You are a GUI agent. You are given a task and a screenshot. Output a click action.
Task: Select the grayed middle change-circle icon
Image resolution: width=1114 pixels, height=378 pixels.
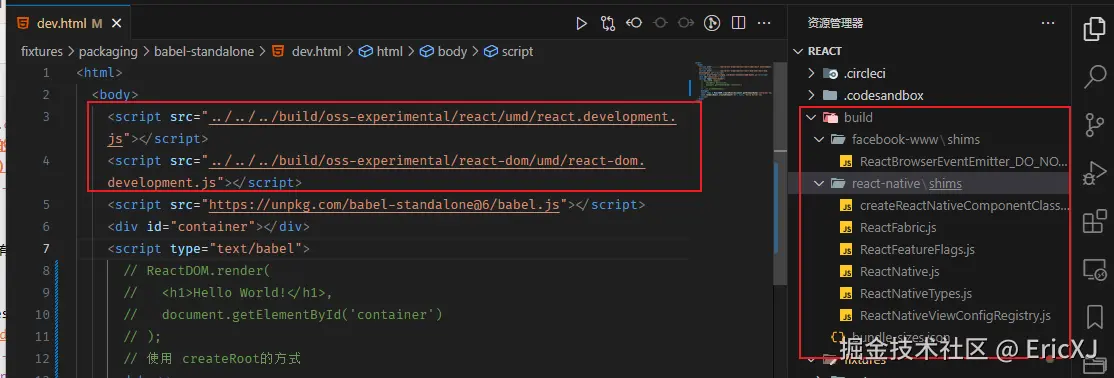click(660, 23)
